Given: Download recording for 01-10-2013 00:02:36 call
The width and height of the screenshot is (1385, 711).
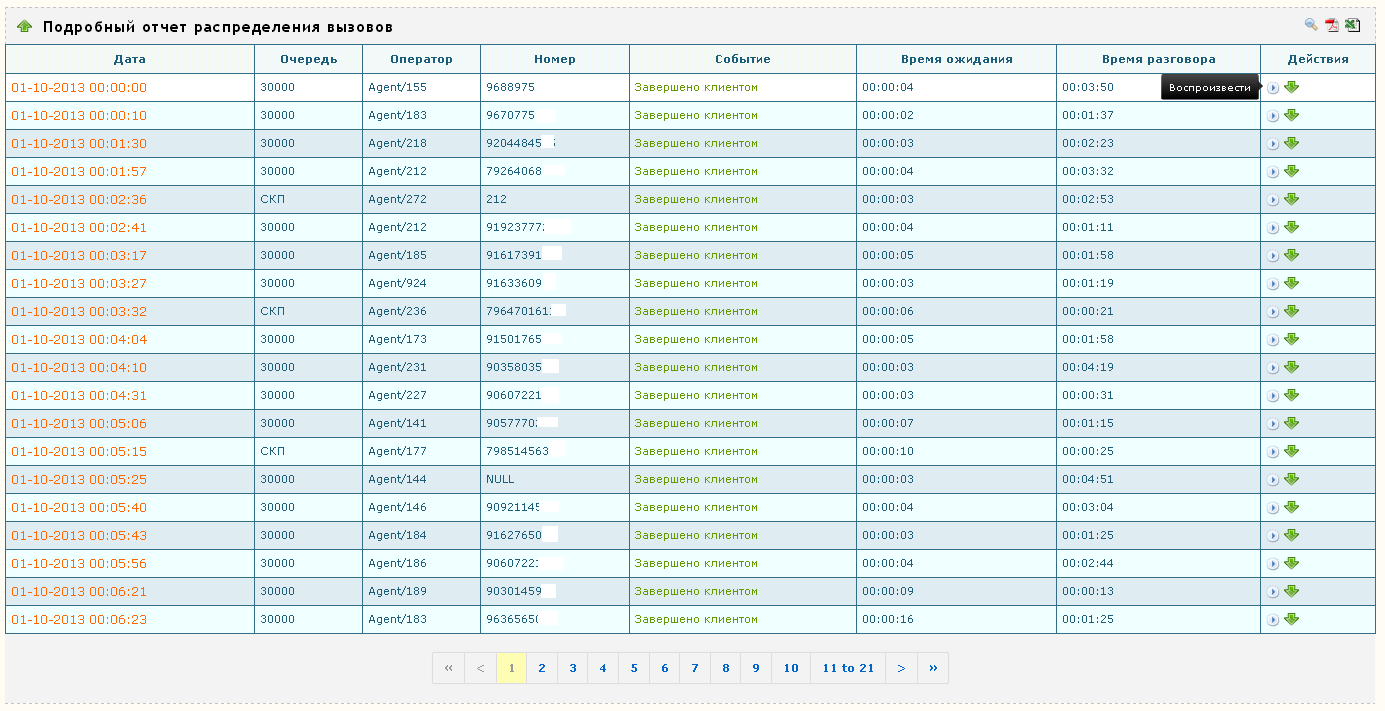Looking at the screenshot, I should pyautogui.click(x=1291, y=199).
